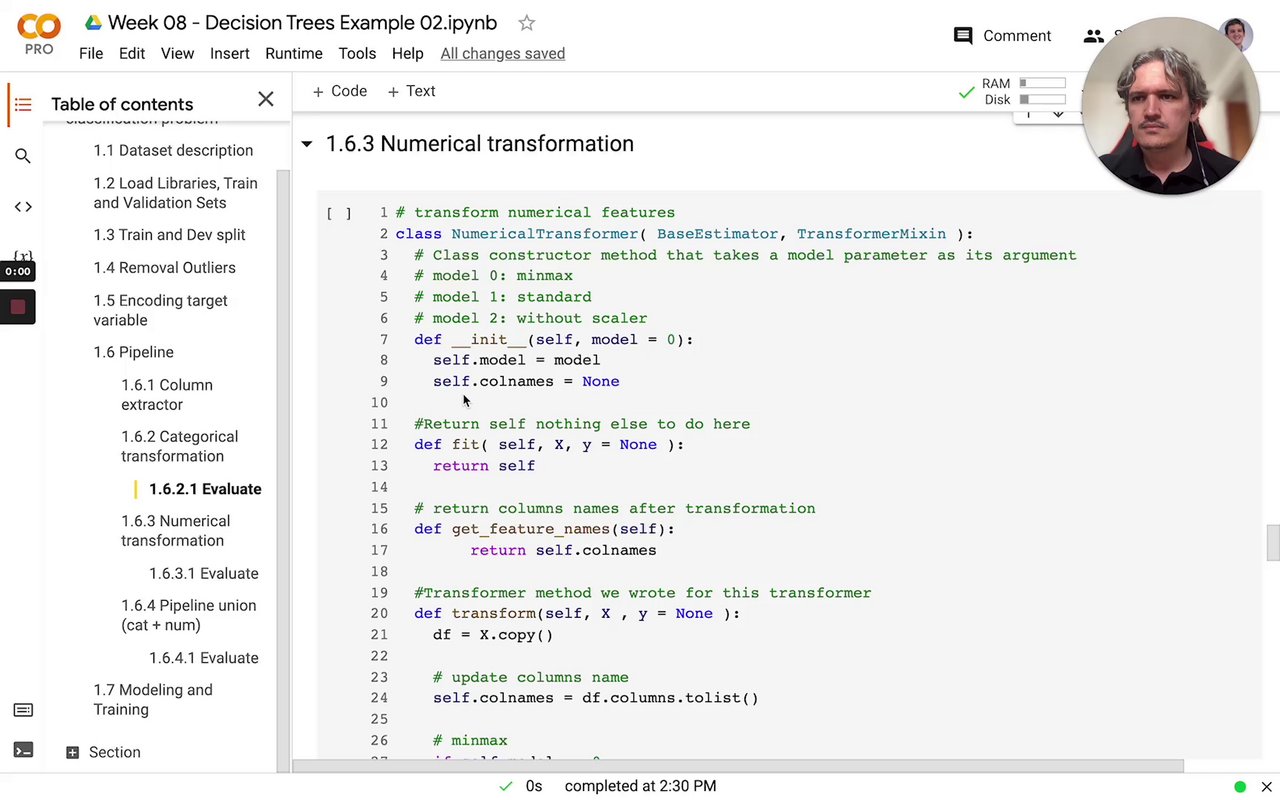
Task: Open the code snippets panel
Action: click(23, 207)
